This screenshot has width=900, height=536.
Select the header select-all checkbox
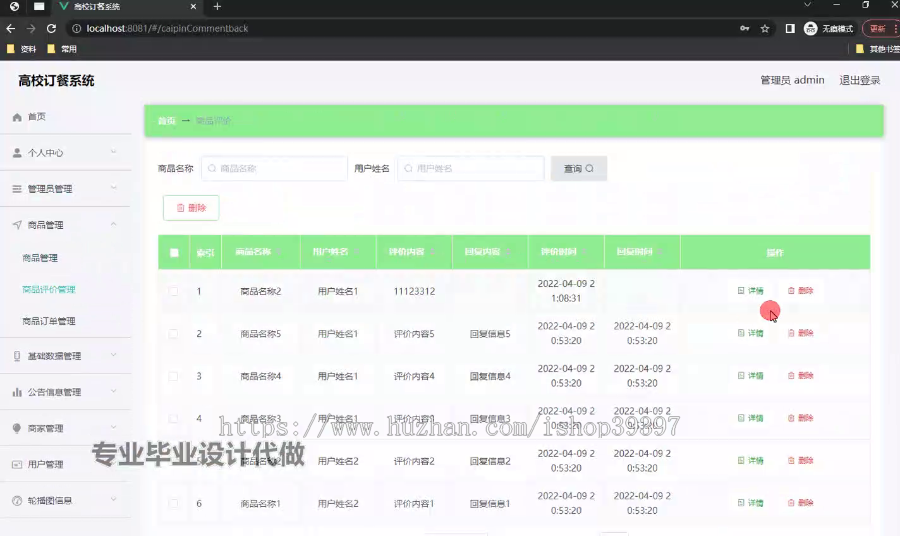[174, 253]
